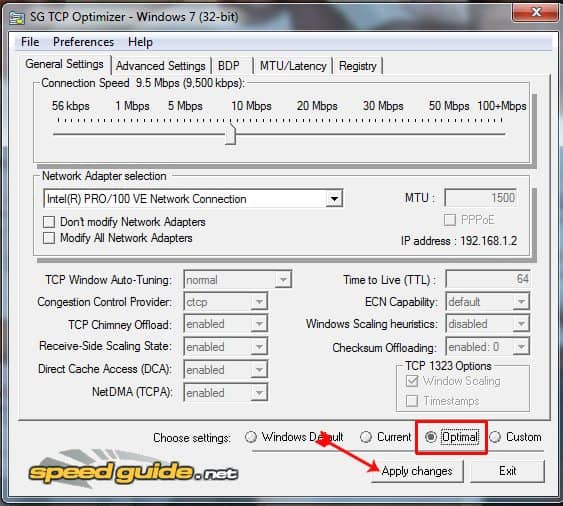Switch to the General Settings tab
Screen dimensions: 563x506
click(64, 64)
